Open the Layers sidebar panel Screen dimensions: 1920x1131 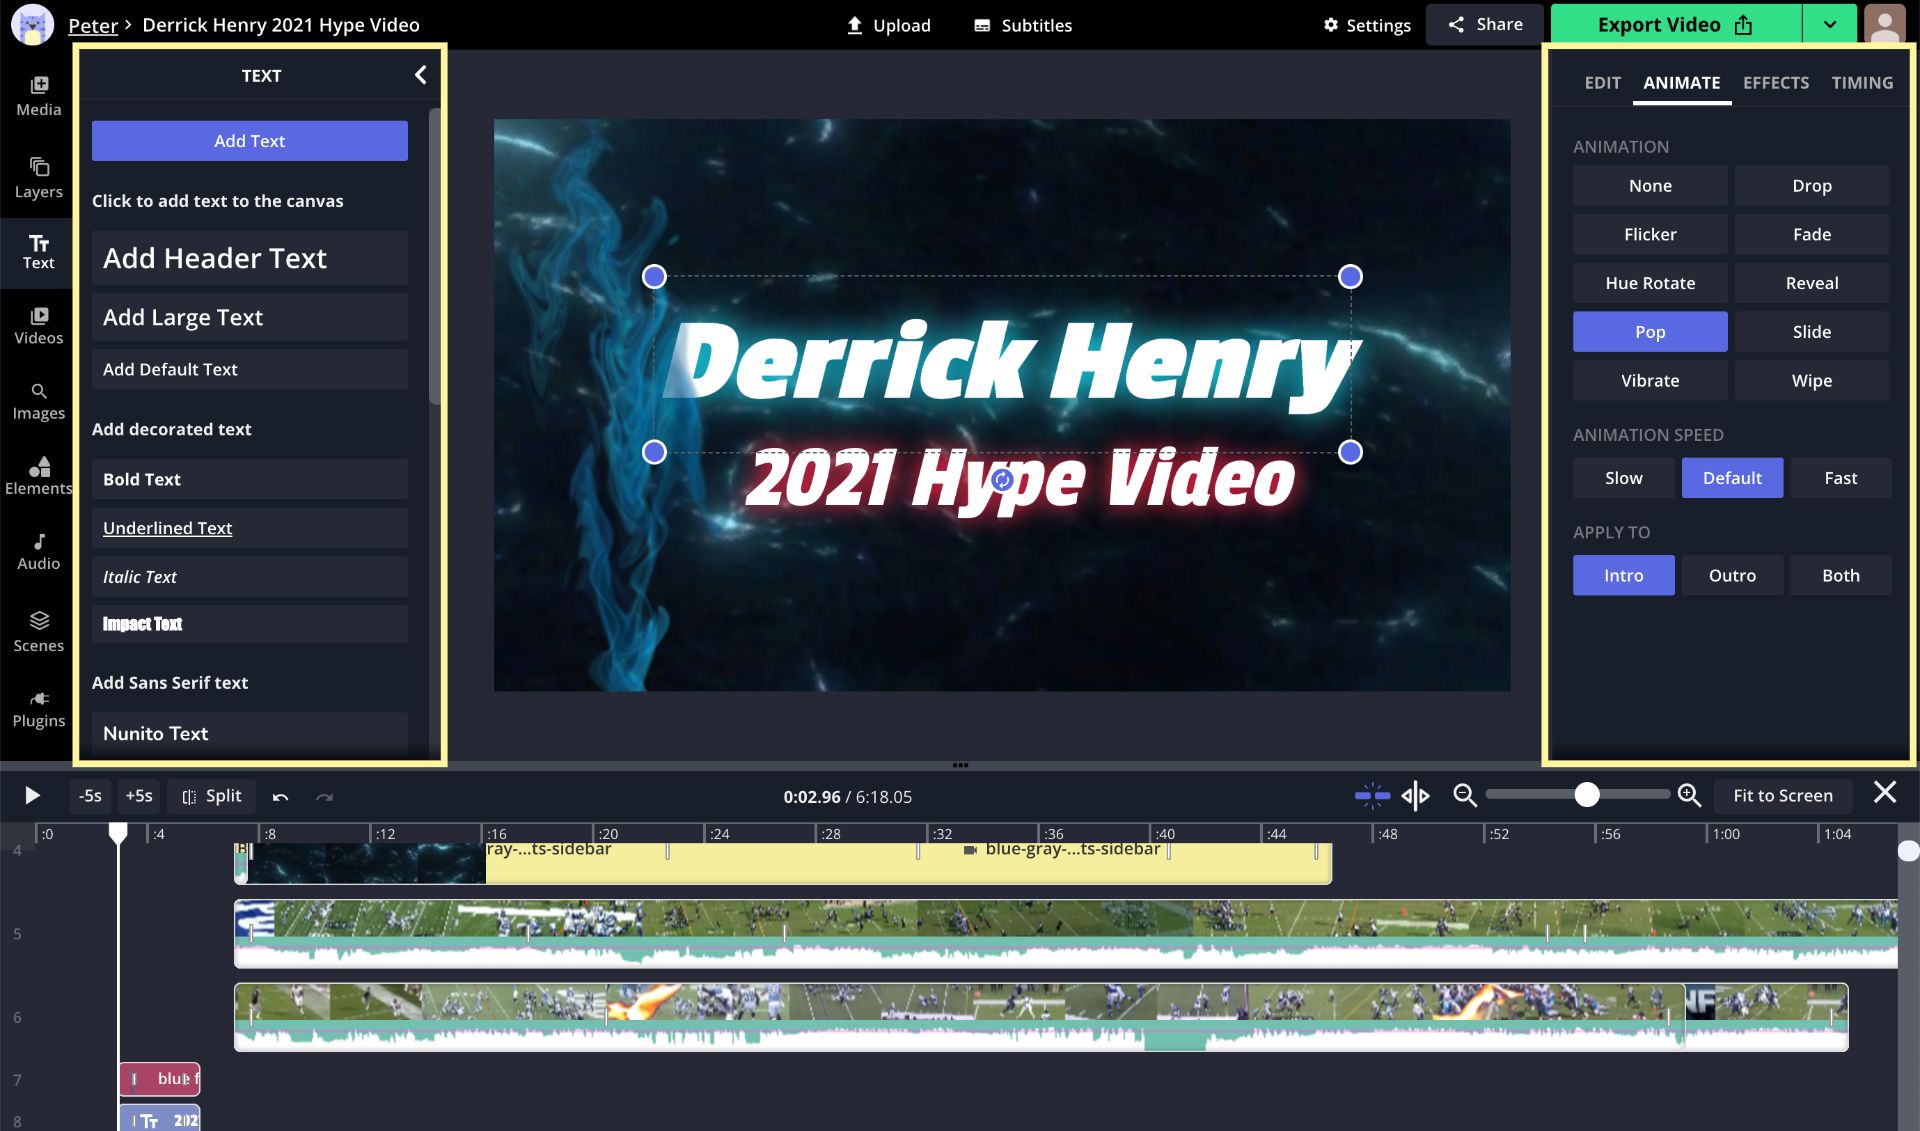(x=38, y=177)
